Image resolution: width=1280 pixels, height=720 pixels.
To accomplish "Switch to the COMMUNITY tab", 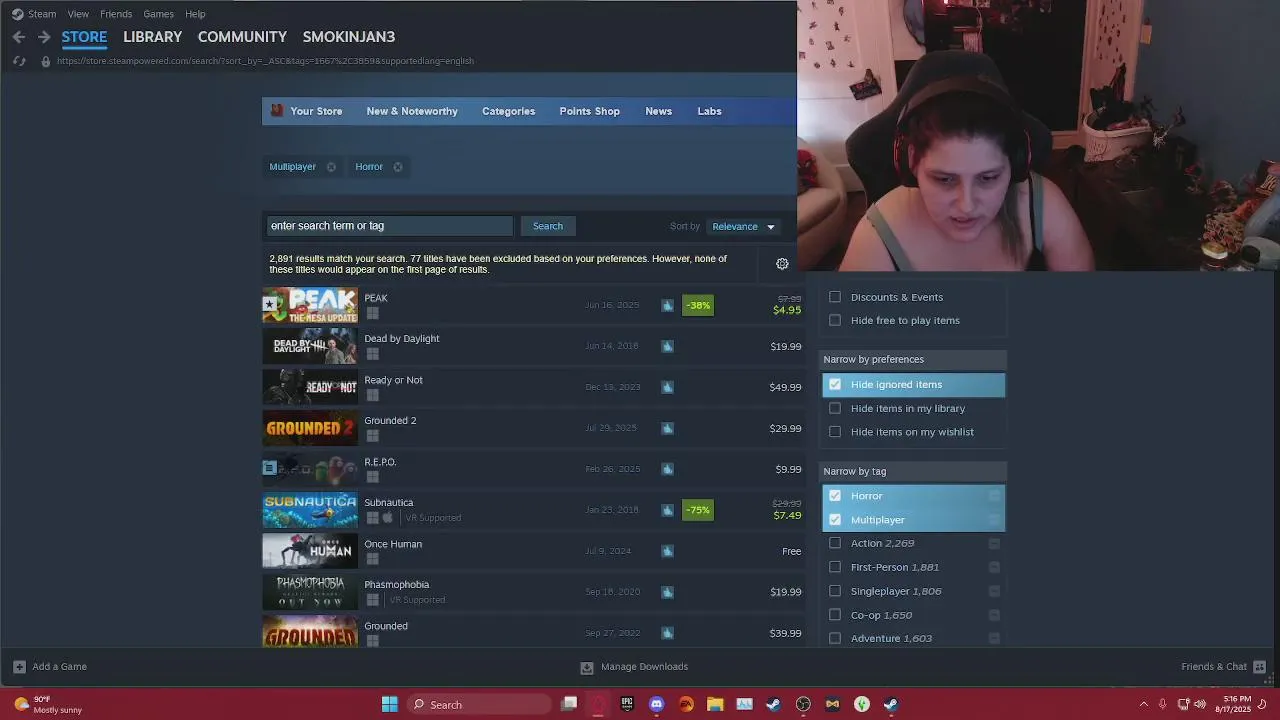I will (x=242, y=37).
